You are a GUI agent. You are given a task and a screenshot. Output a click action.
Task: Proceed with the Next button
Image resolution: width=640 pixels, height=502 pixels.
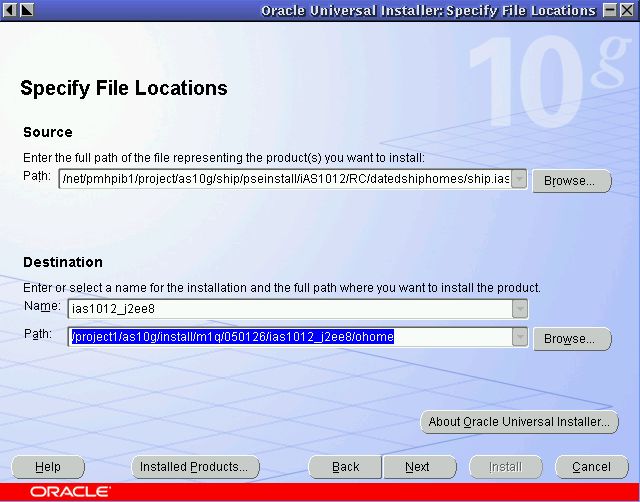coord(420,467)
